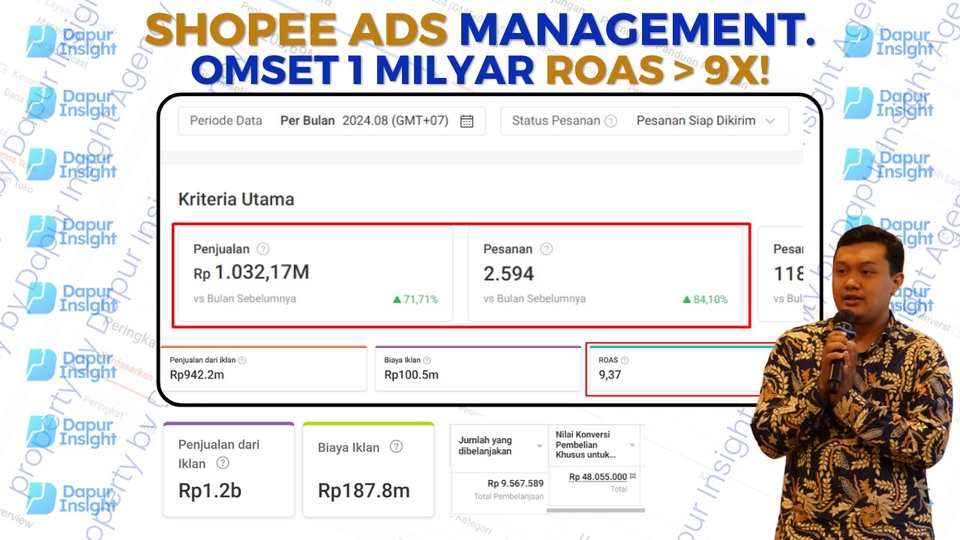
Task: Click the Periode Data label
Action: click(x=226, y=121)
